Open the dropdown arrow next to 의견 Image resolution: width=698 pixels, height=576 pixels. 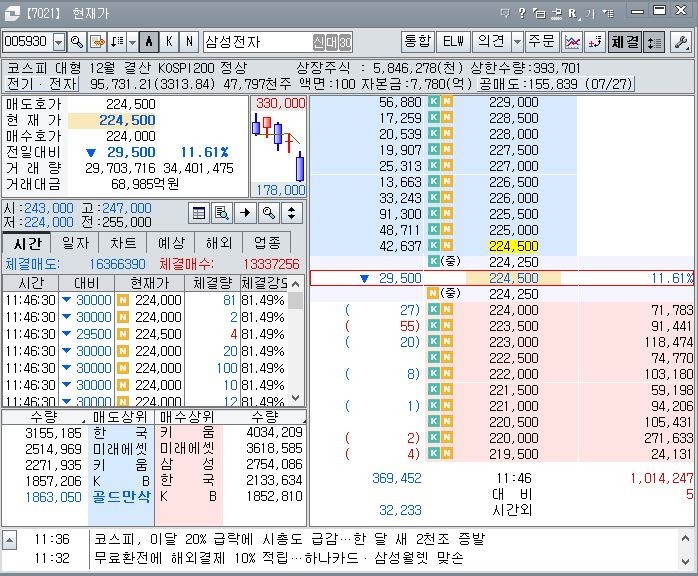pyautogui.click(x=517, y=42)
